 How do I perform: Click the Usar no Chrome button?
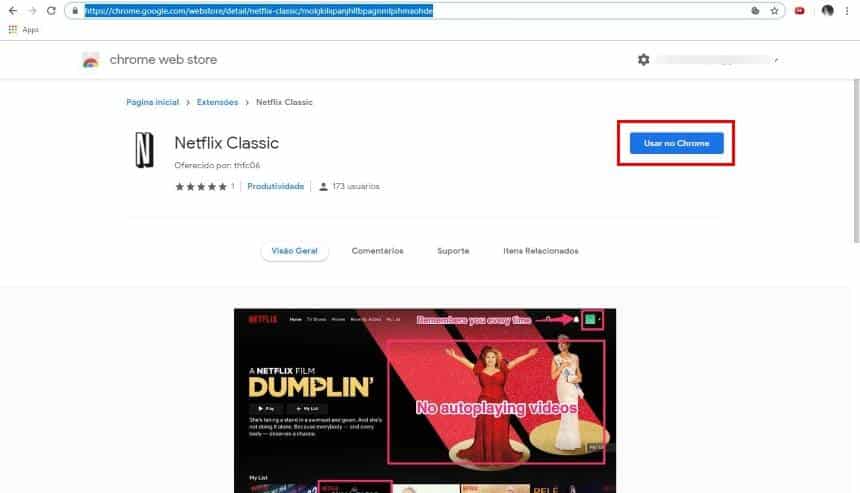tap(676, 143)
